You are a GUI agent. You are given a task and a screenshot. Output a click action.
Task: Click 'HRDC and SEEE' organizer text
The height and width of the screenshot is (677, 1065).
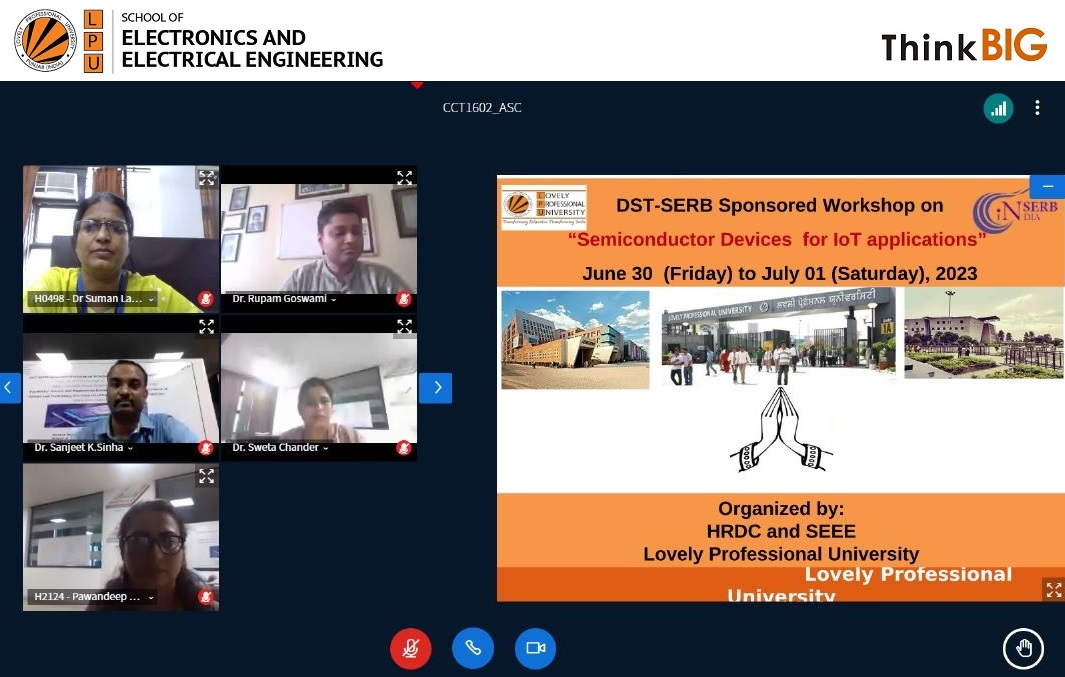tap(781, 531)
